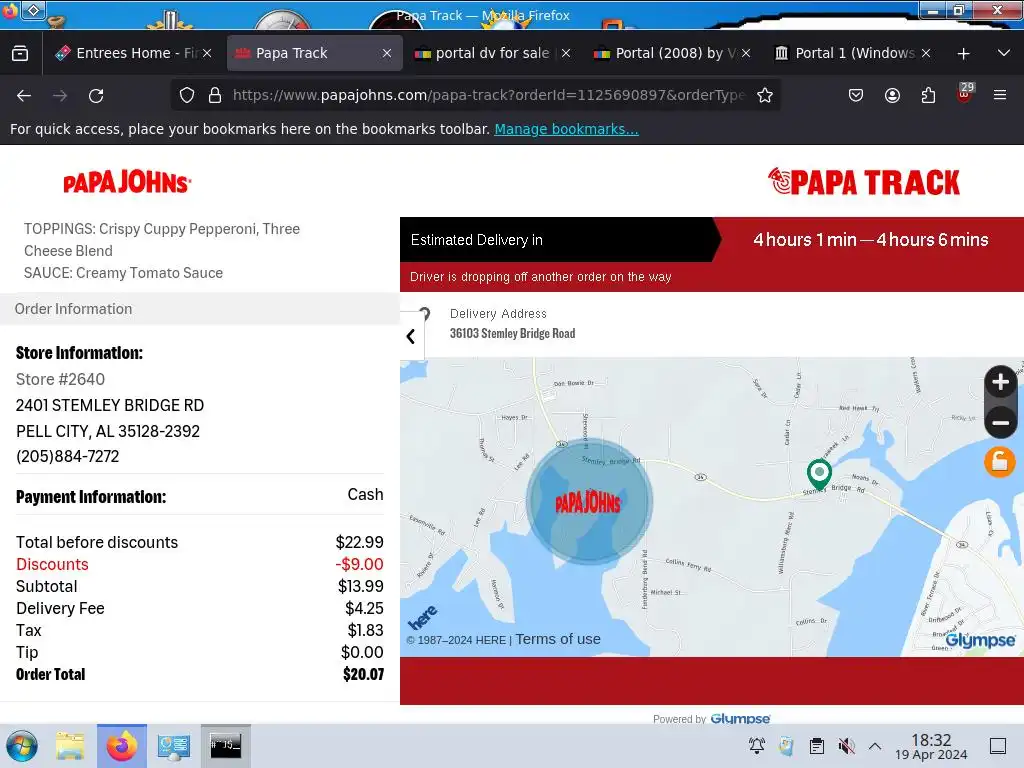Collapse the order details side panel arrow
This screenshot has width=1024, height=768.
411,336
